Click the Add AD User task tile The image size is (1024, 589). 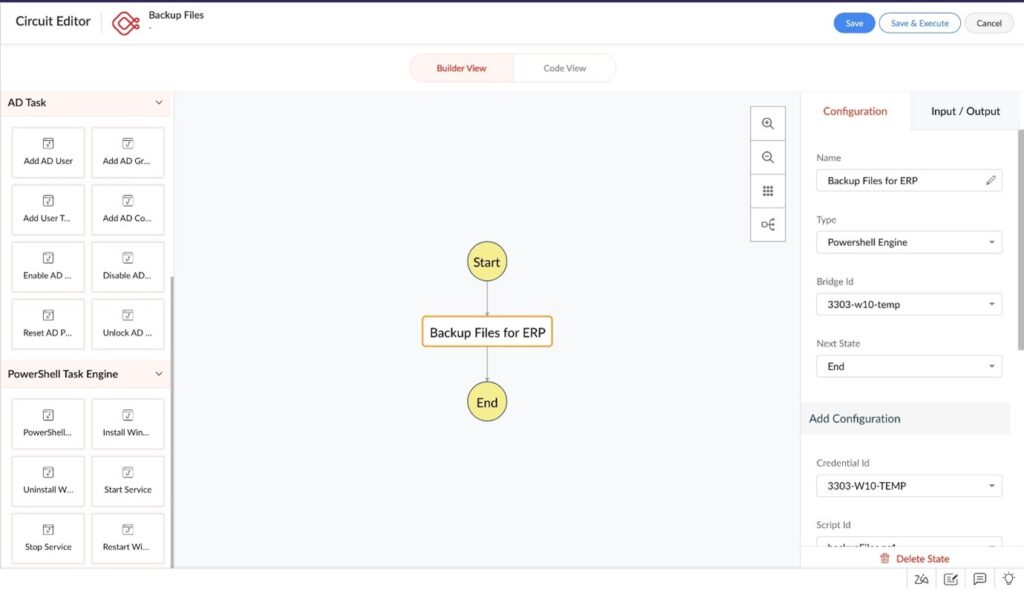48,152
